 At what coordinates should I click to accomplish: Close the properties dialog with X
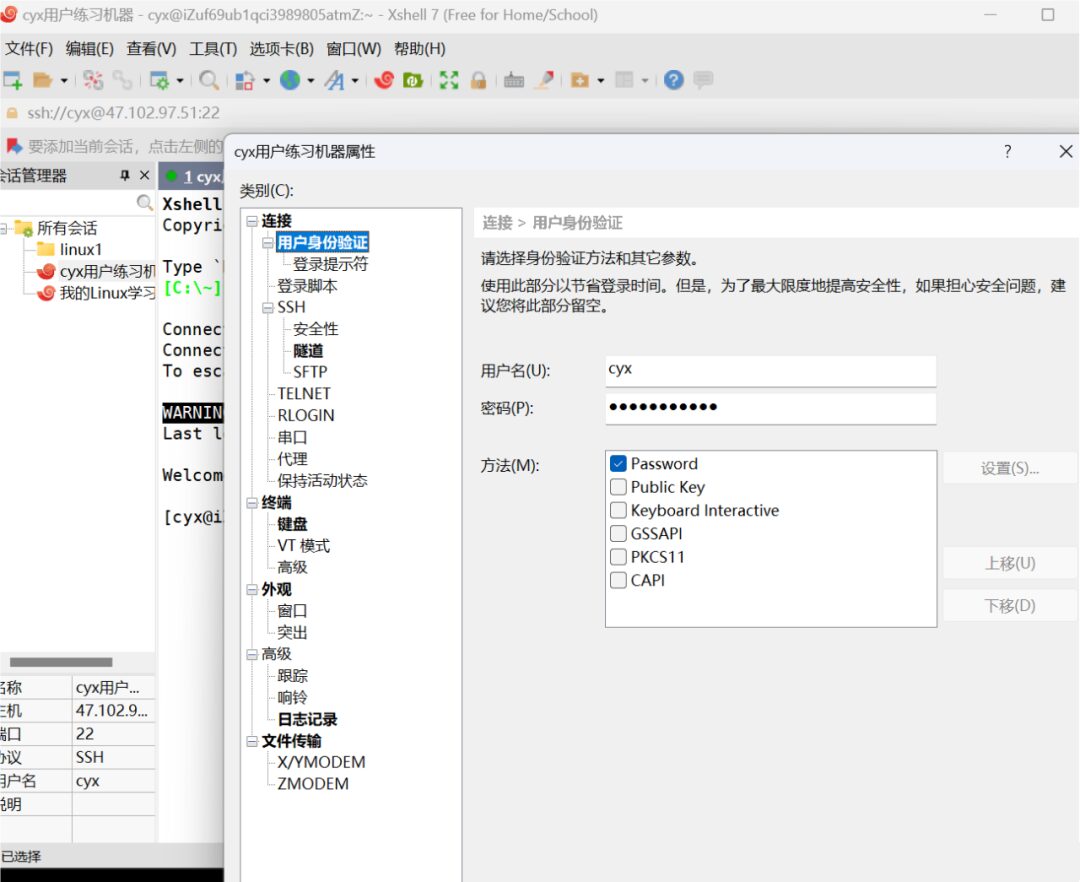(1066, 151)
